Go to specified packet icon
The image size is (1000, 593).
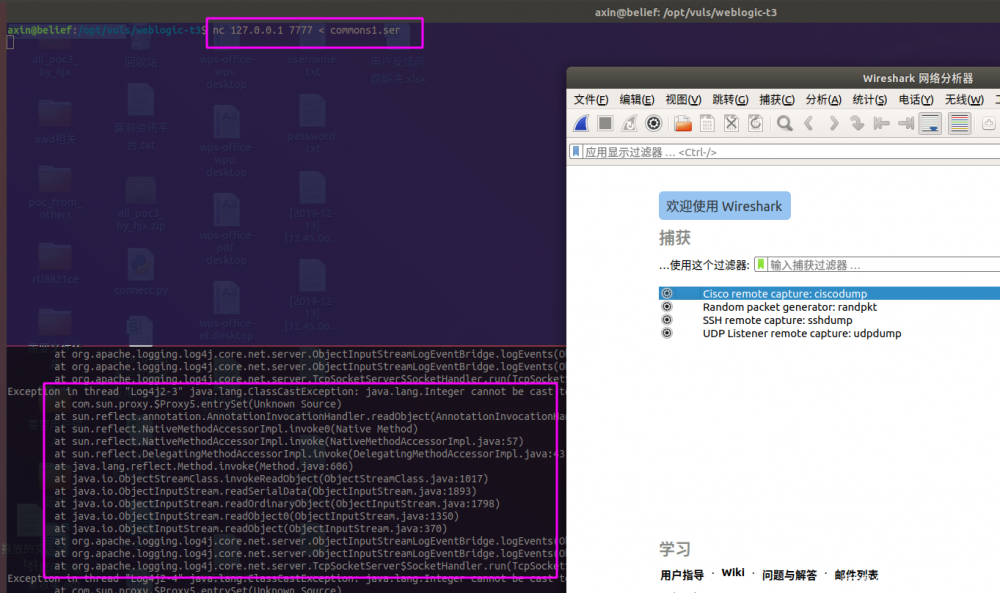(x=858, y=123)
